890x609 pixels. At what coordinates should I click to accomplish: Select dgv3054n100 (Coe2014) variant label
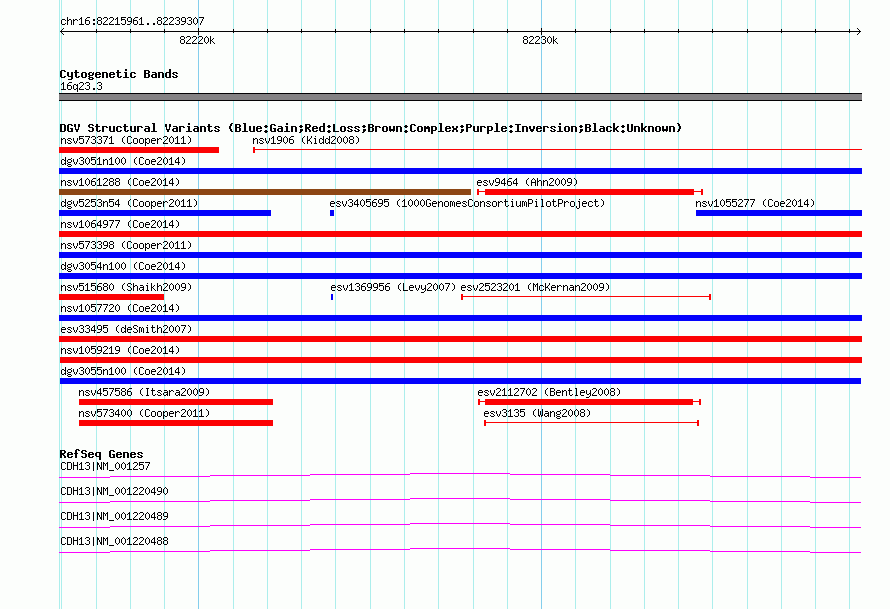(123, 266)
